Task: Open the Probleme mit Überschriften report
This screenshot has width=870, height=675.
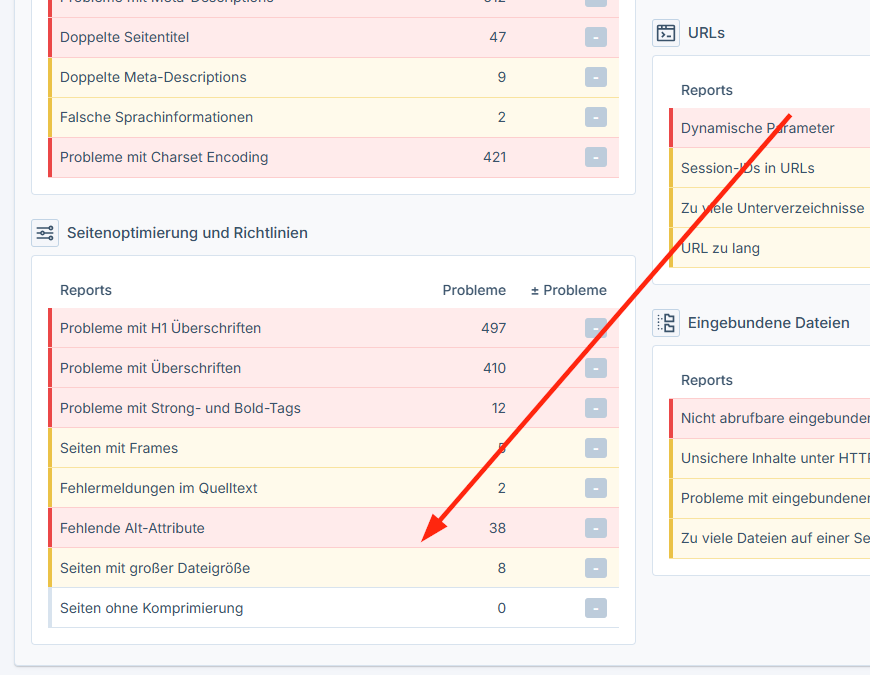Action: click(150, 368)
